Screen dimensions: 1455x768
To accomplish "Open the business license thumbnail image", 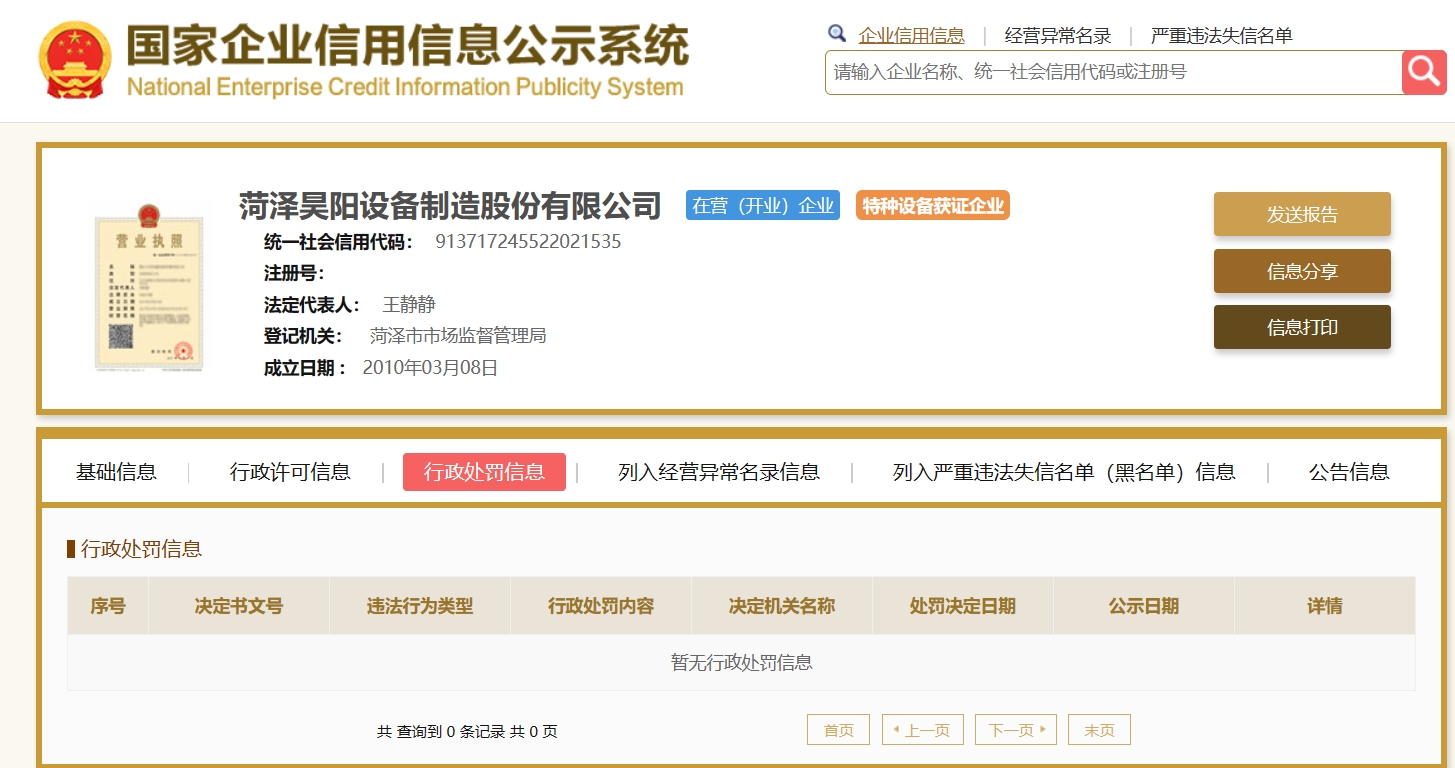I will [149, 288].
